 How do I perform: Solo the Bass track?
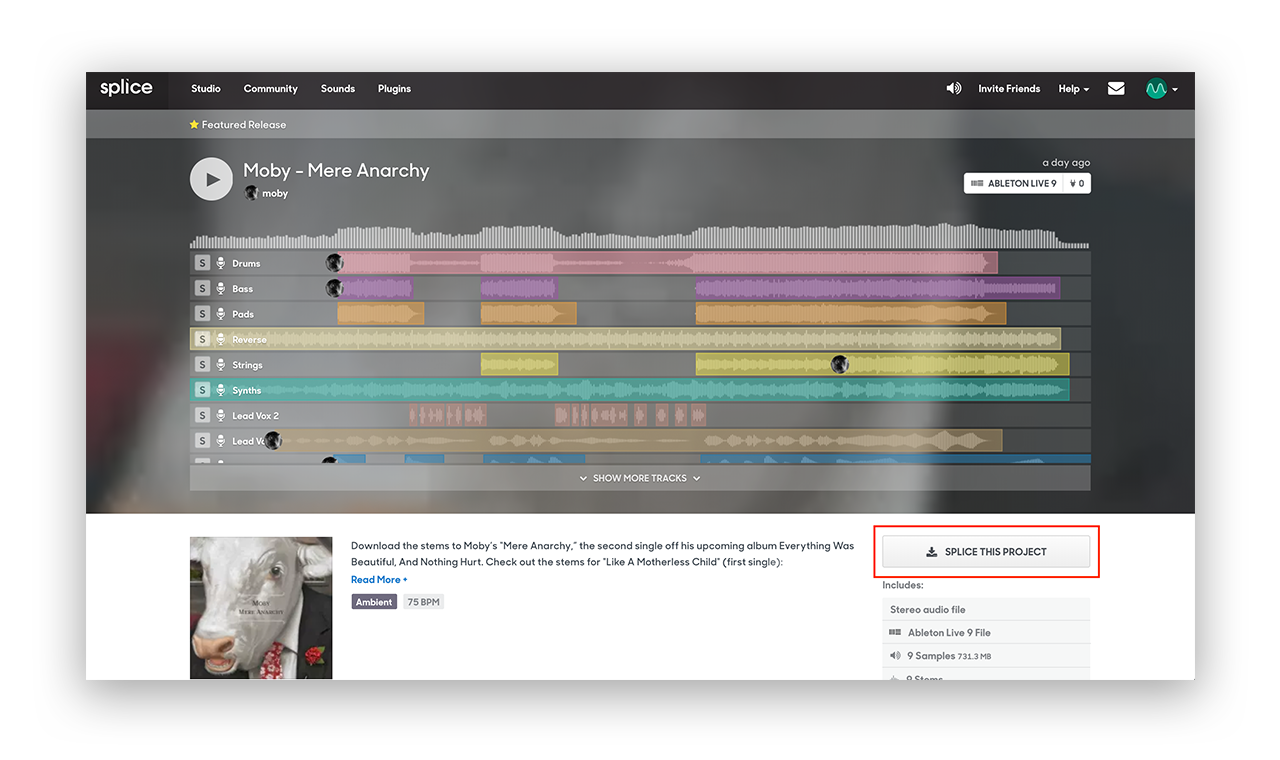pyautogui.click(x=202, y=288)
